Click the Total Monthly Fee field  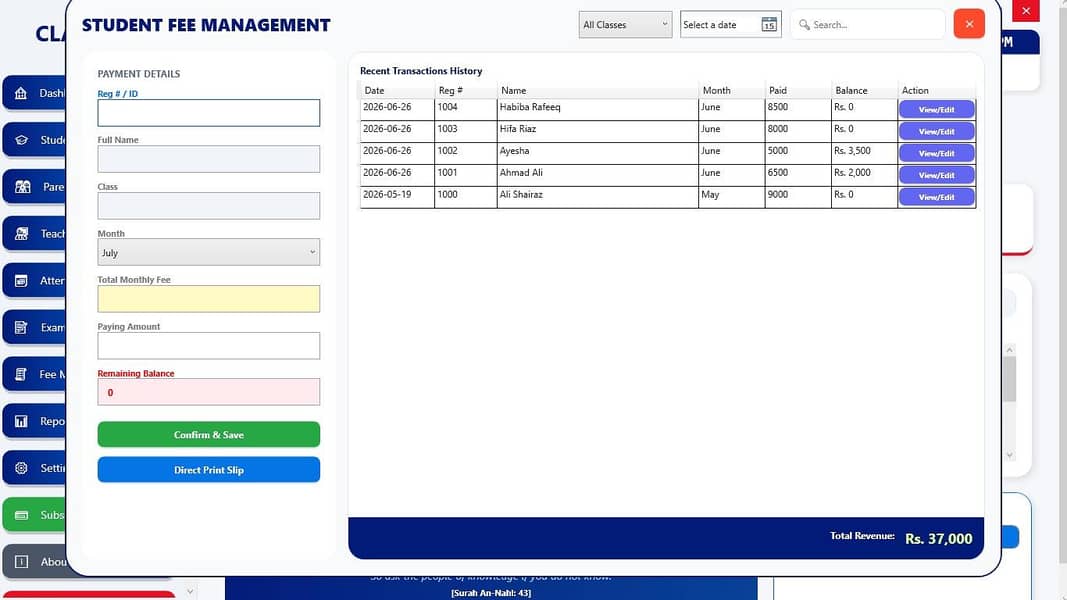pos(208,299)
